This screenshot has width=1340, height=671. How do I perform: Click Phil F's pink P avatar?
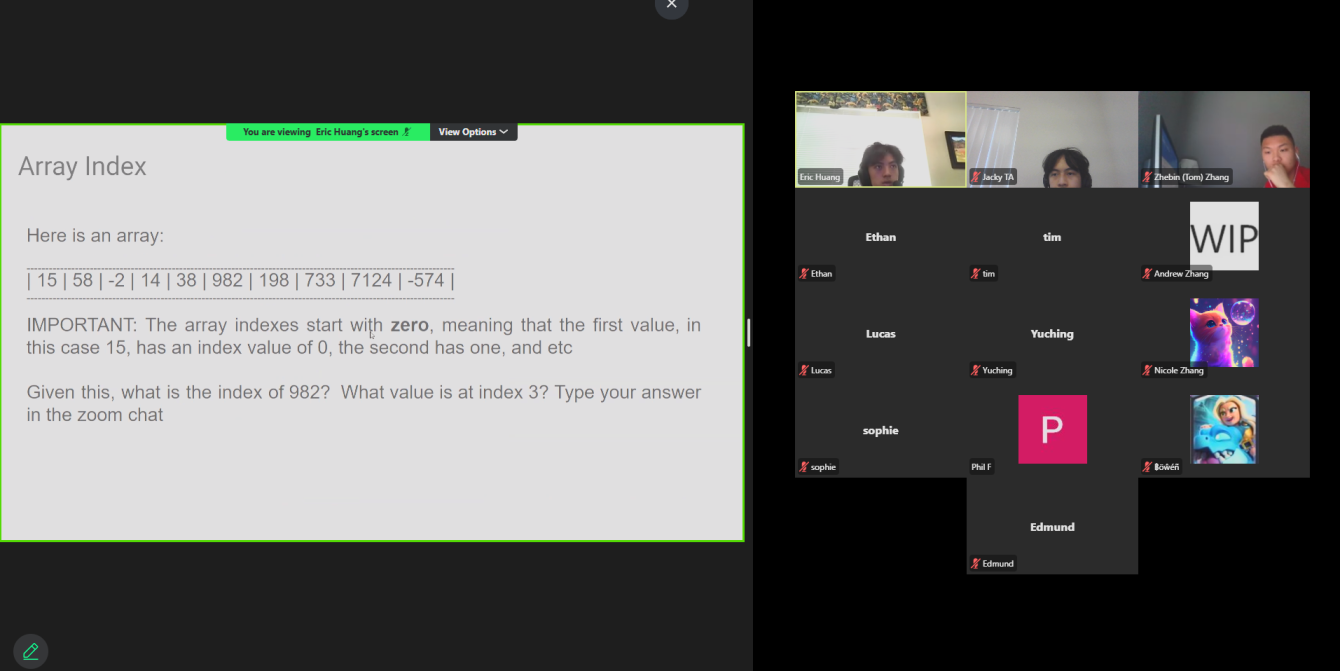point(1052,429)
